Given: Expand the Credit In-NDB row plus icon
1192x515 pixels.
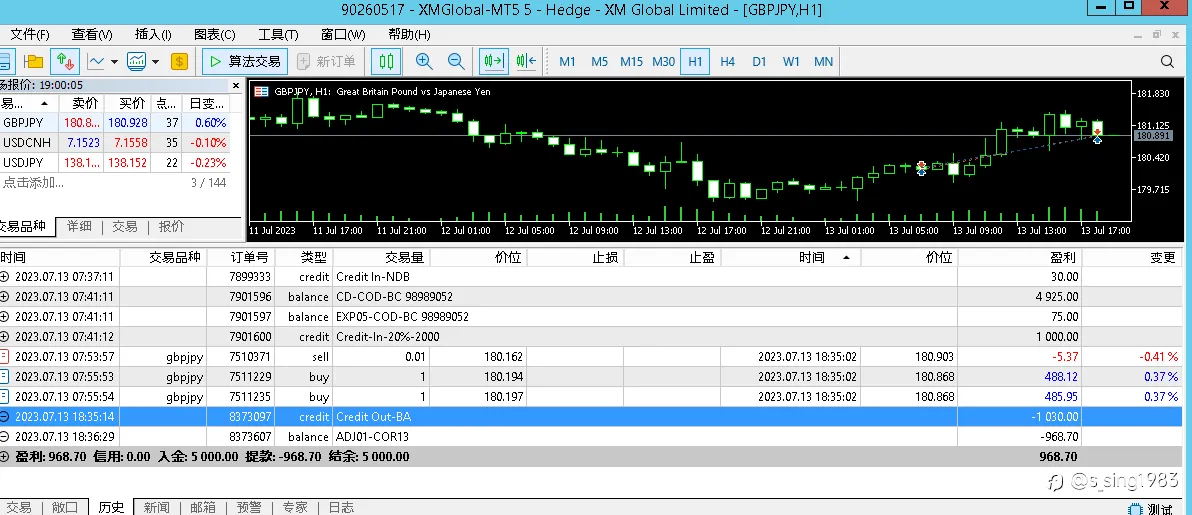Looking at the screenshot, I should (5, 277).
